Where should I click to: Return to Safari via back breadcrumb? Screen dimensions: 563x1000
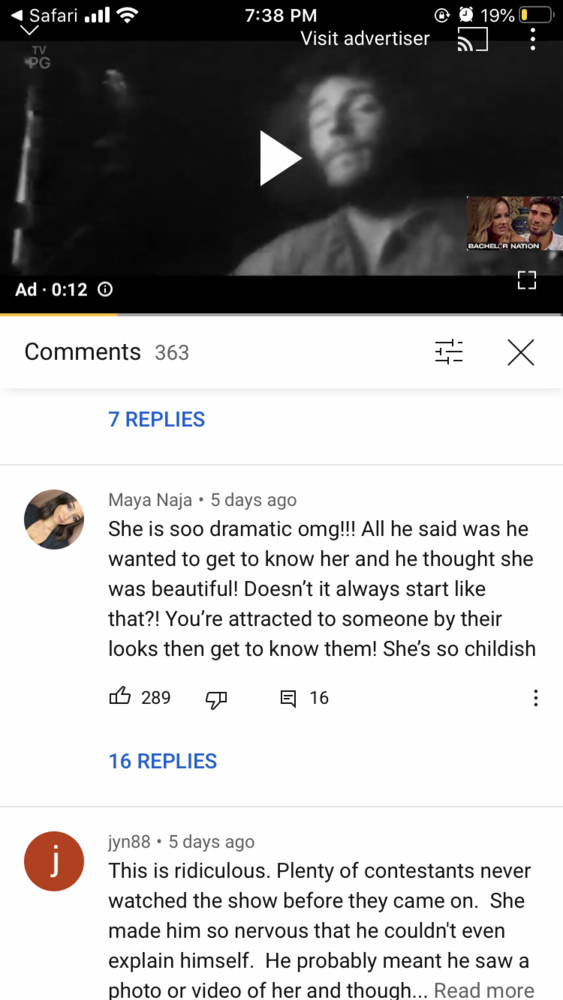(44, 14)
